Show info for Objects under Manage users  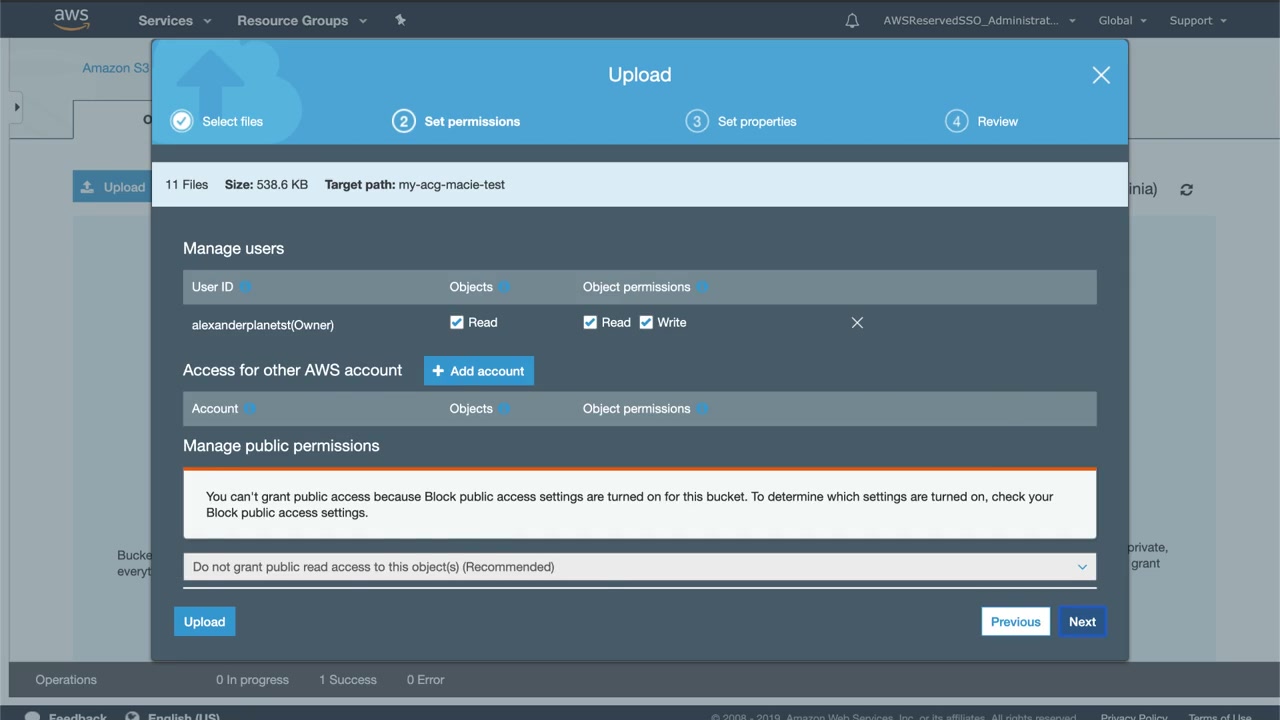pos(505,287)
